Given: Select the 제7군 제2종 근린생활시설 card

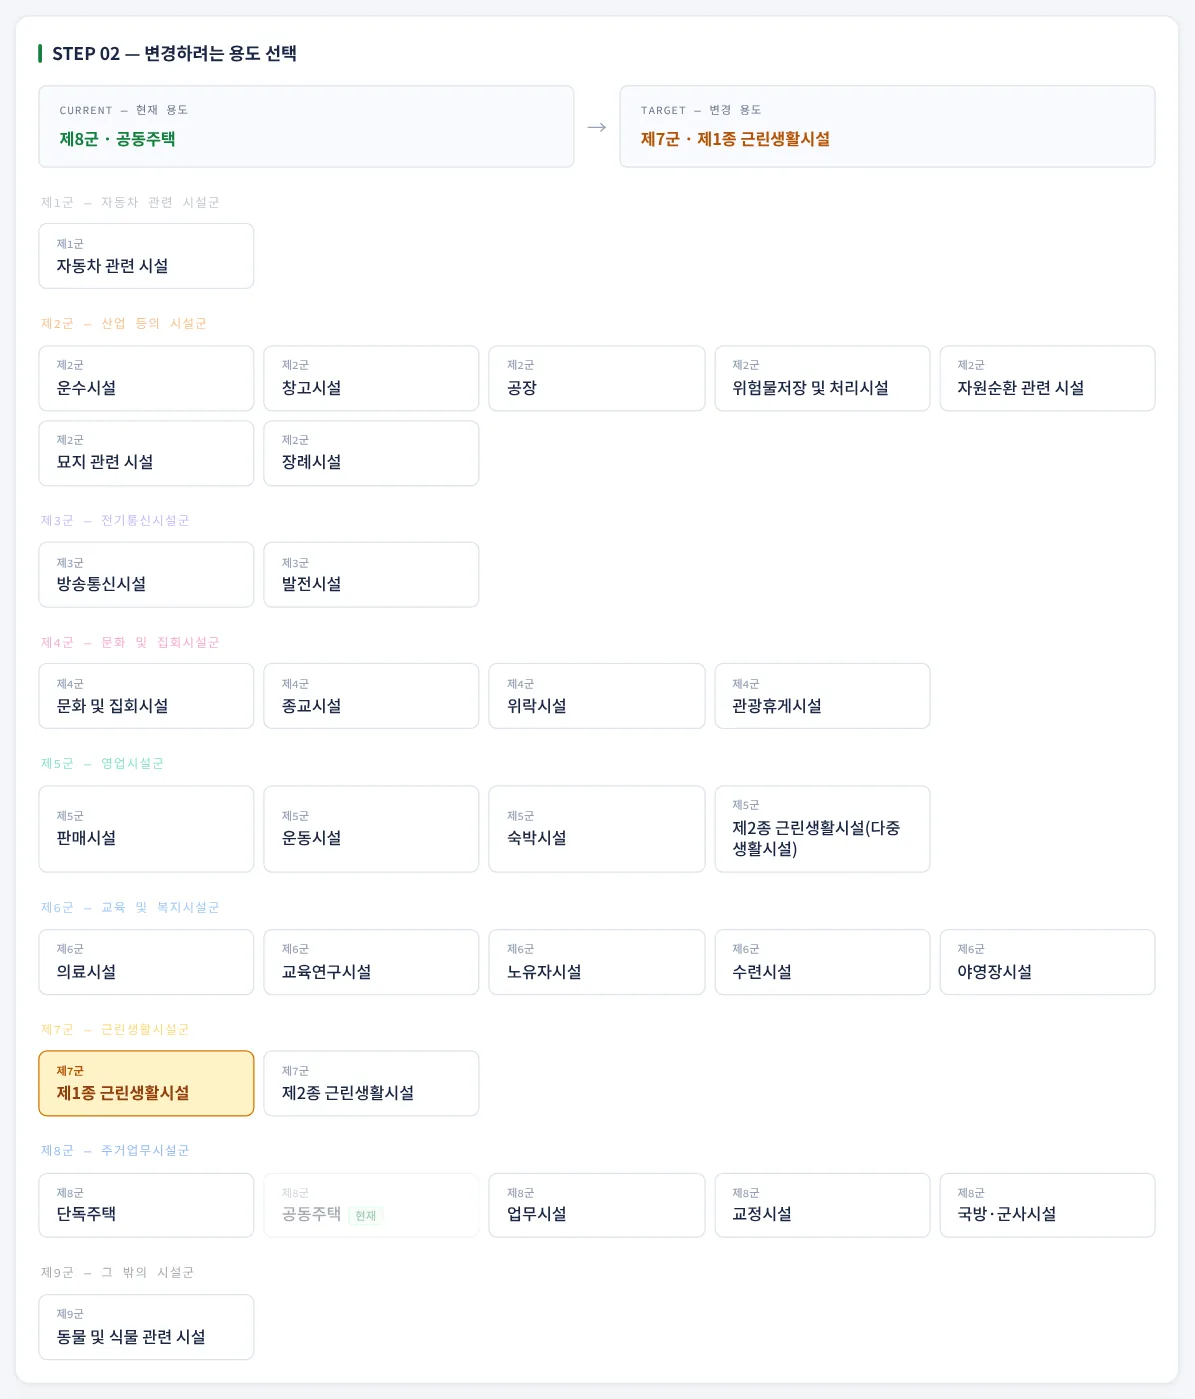Looking at the screenshot, I should click(371, 1083).
